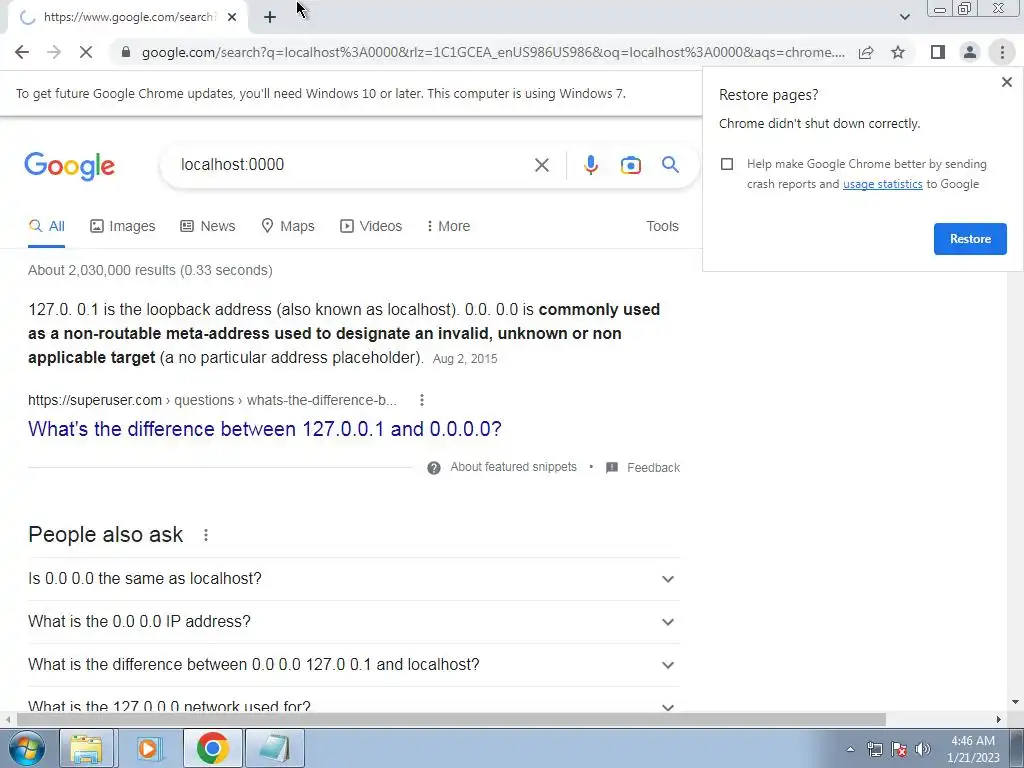Launch Windows Media Player from taskbar

pos(149,748)
